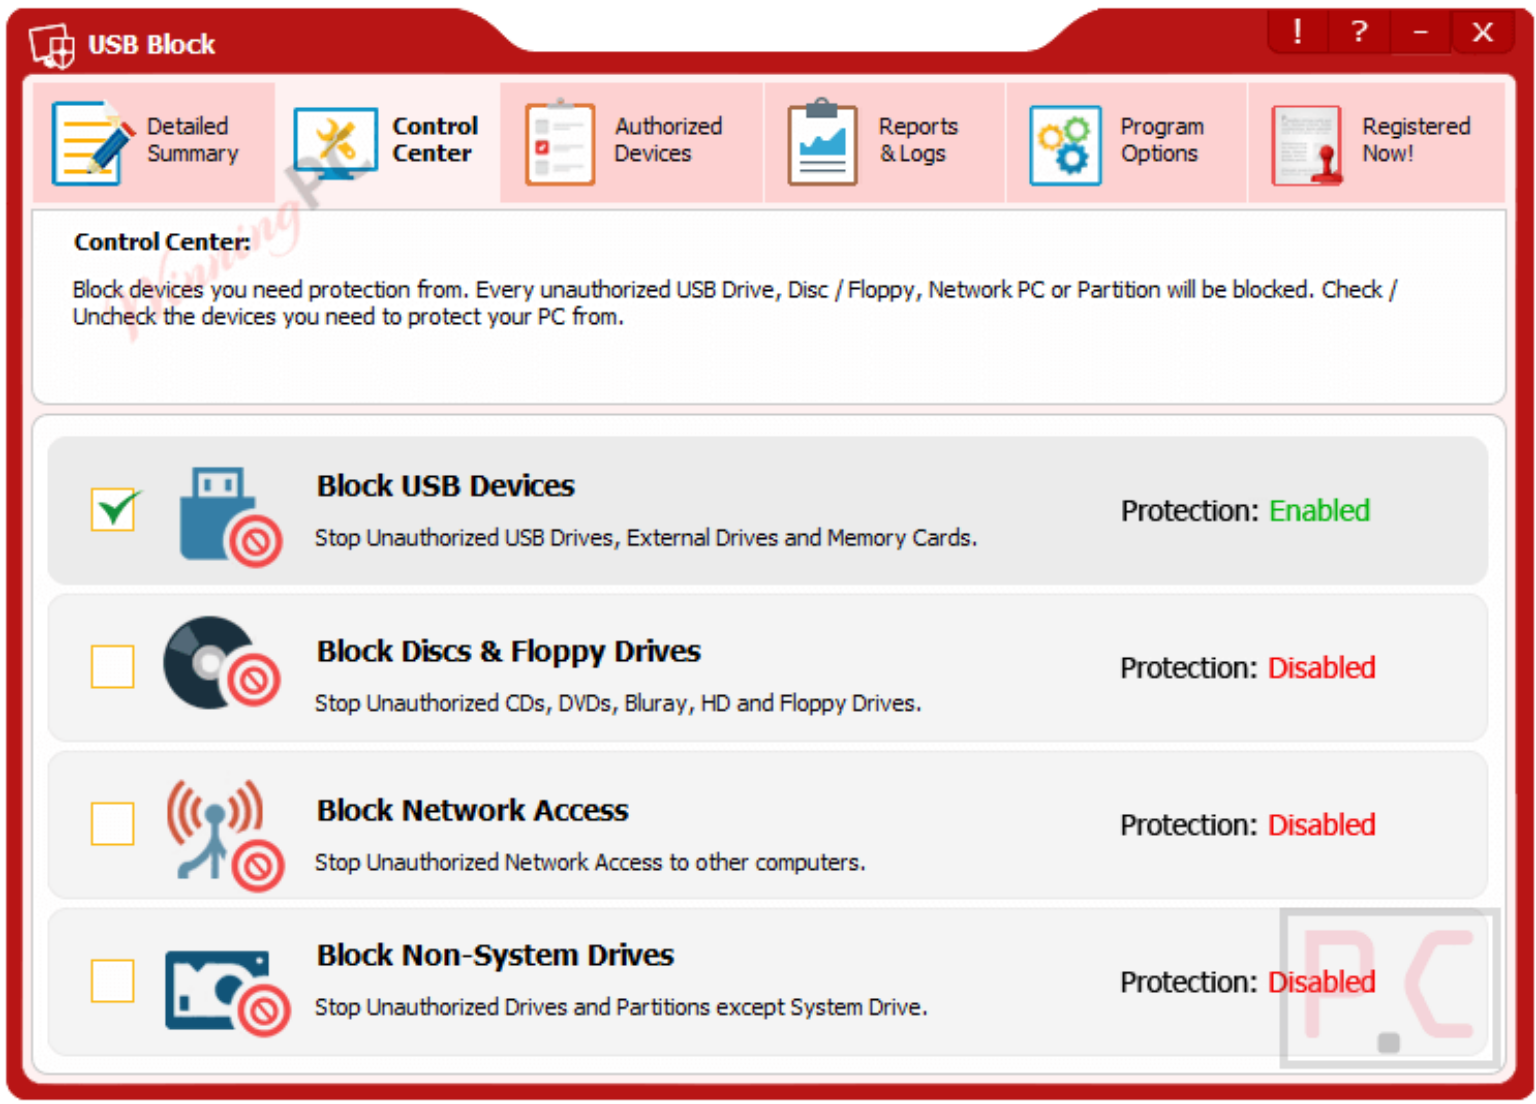
Task: Click the Authorized Devices checklist icon
Action: (x=560, y=144)
